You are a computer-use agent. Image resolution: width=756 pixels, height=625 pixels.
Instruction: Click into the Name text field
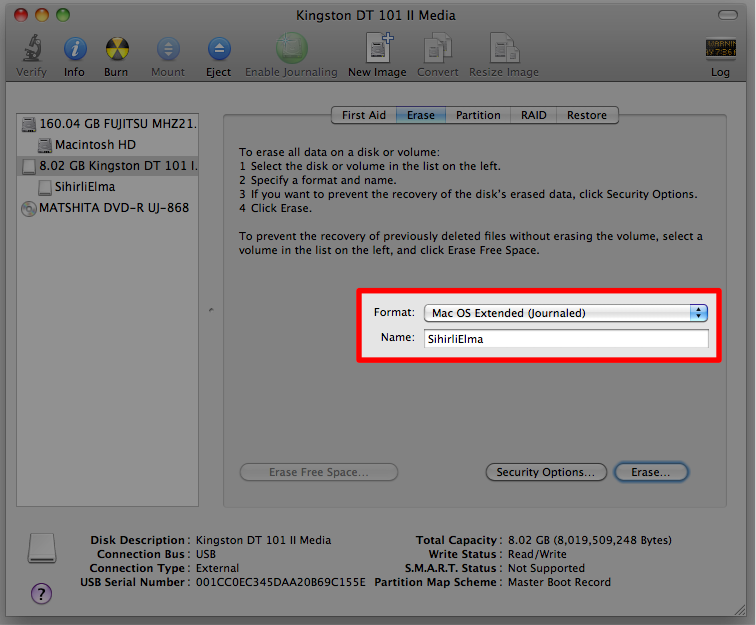[x=565, y=339]
